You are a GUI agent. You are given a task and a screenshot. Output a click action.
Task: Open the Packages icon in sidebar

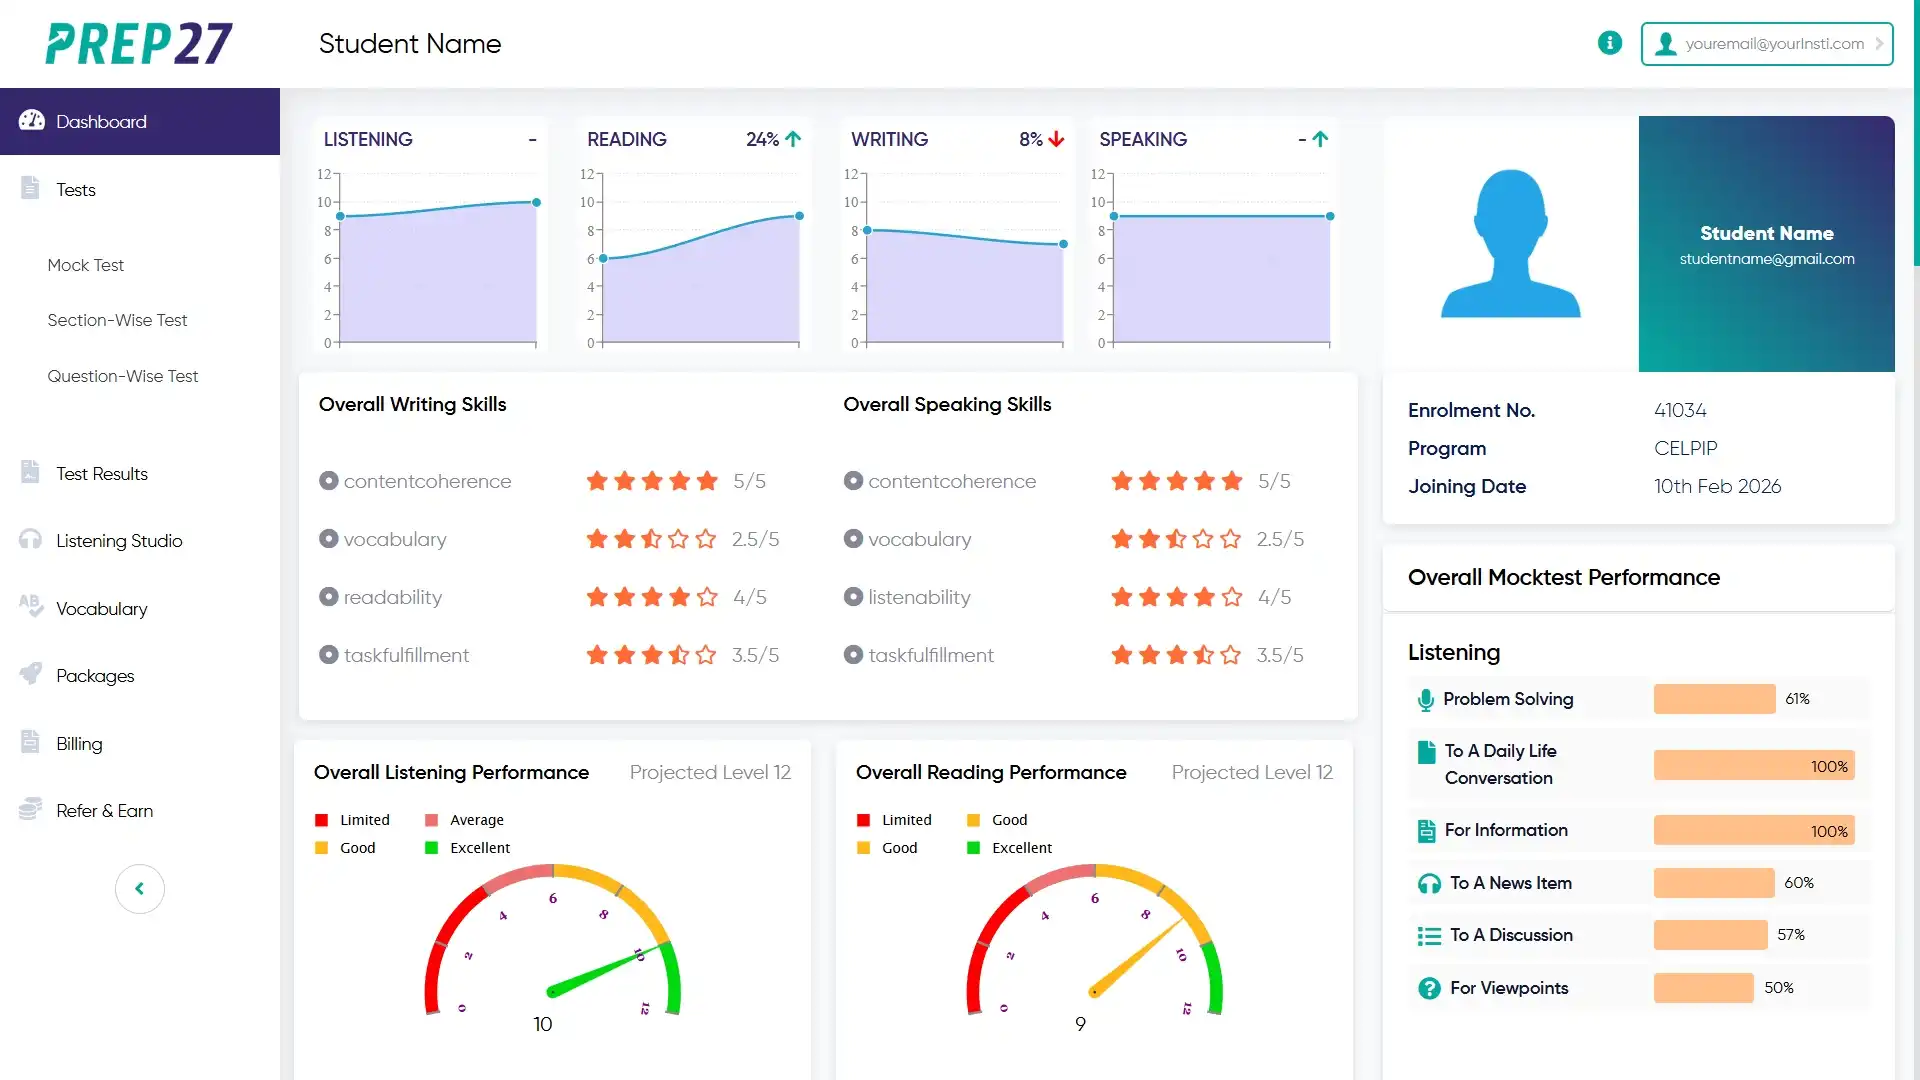coord(29,675)
